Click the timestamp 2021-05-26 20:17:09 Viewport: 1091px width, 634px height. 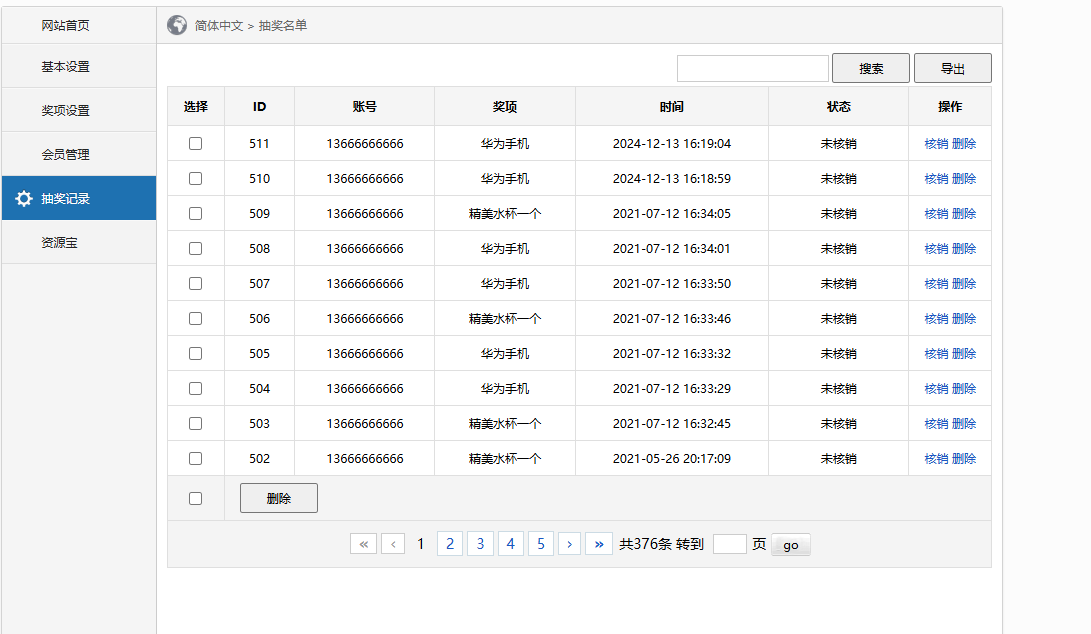point(672,459)
